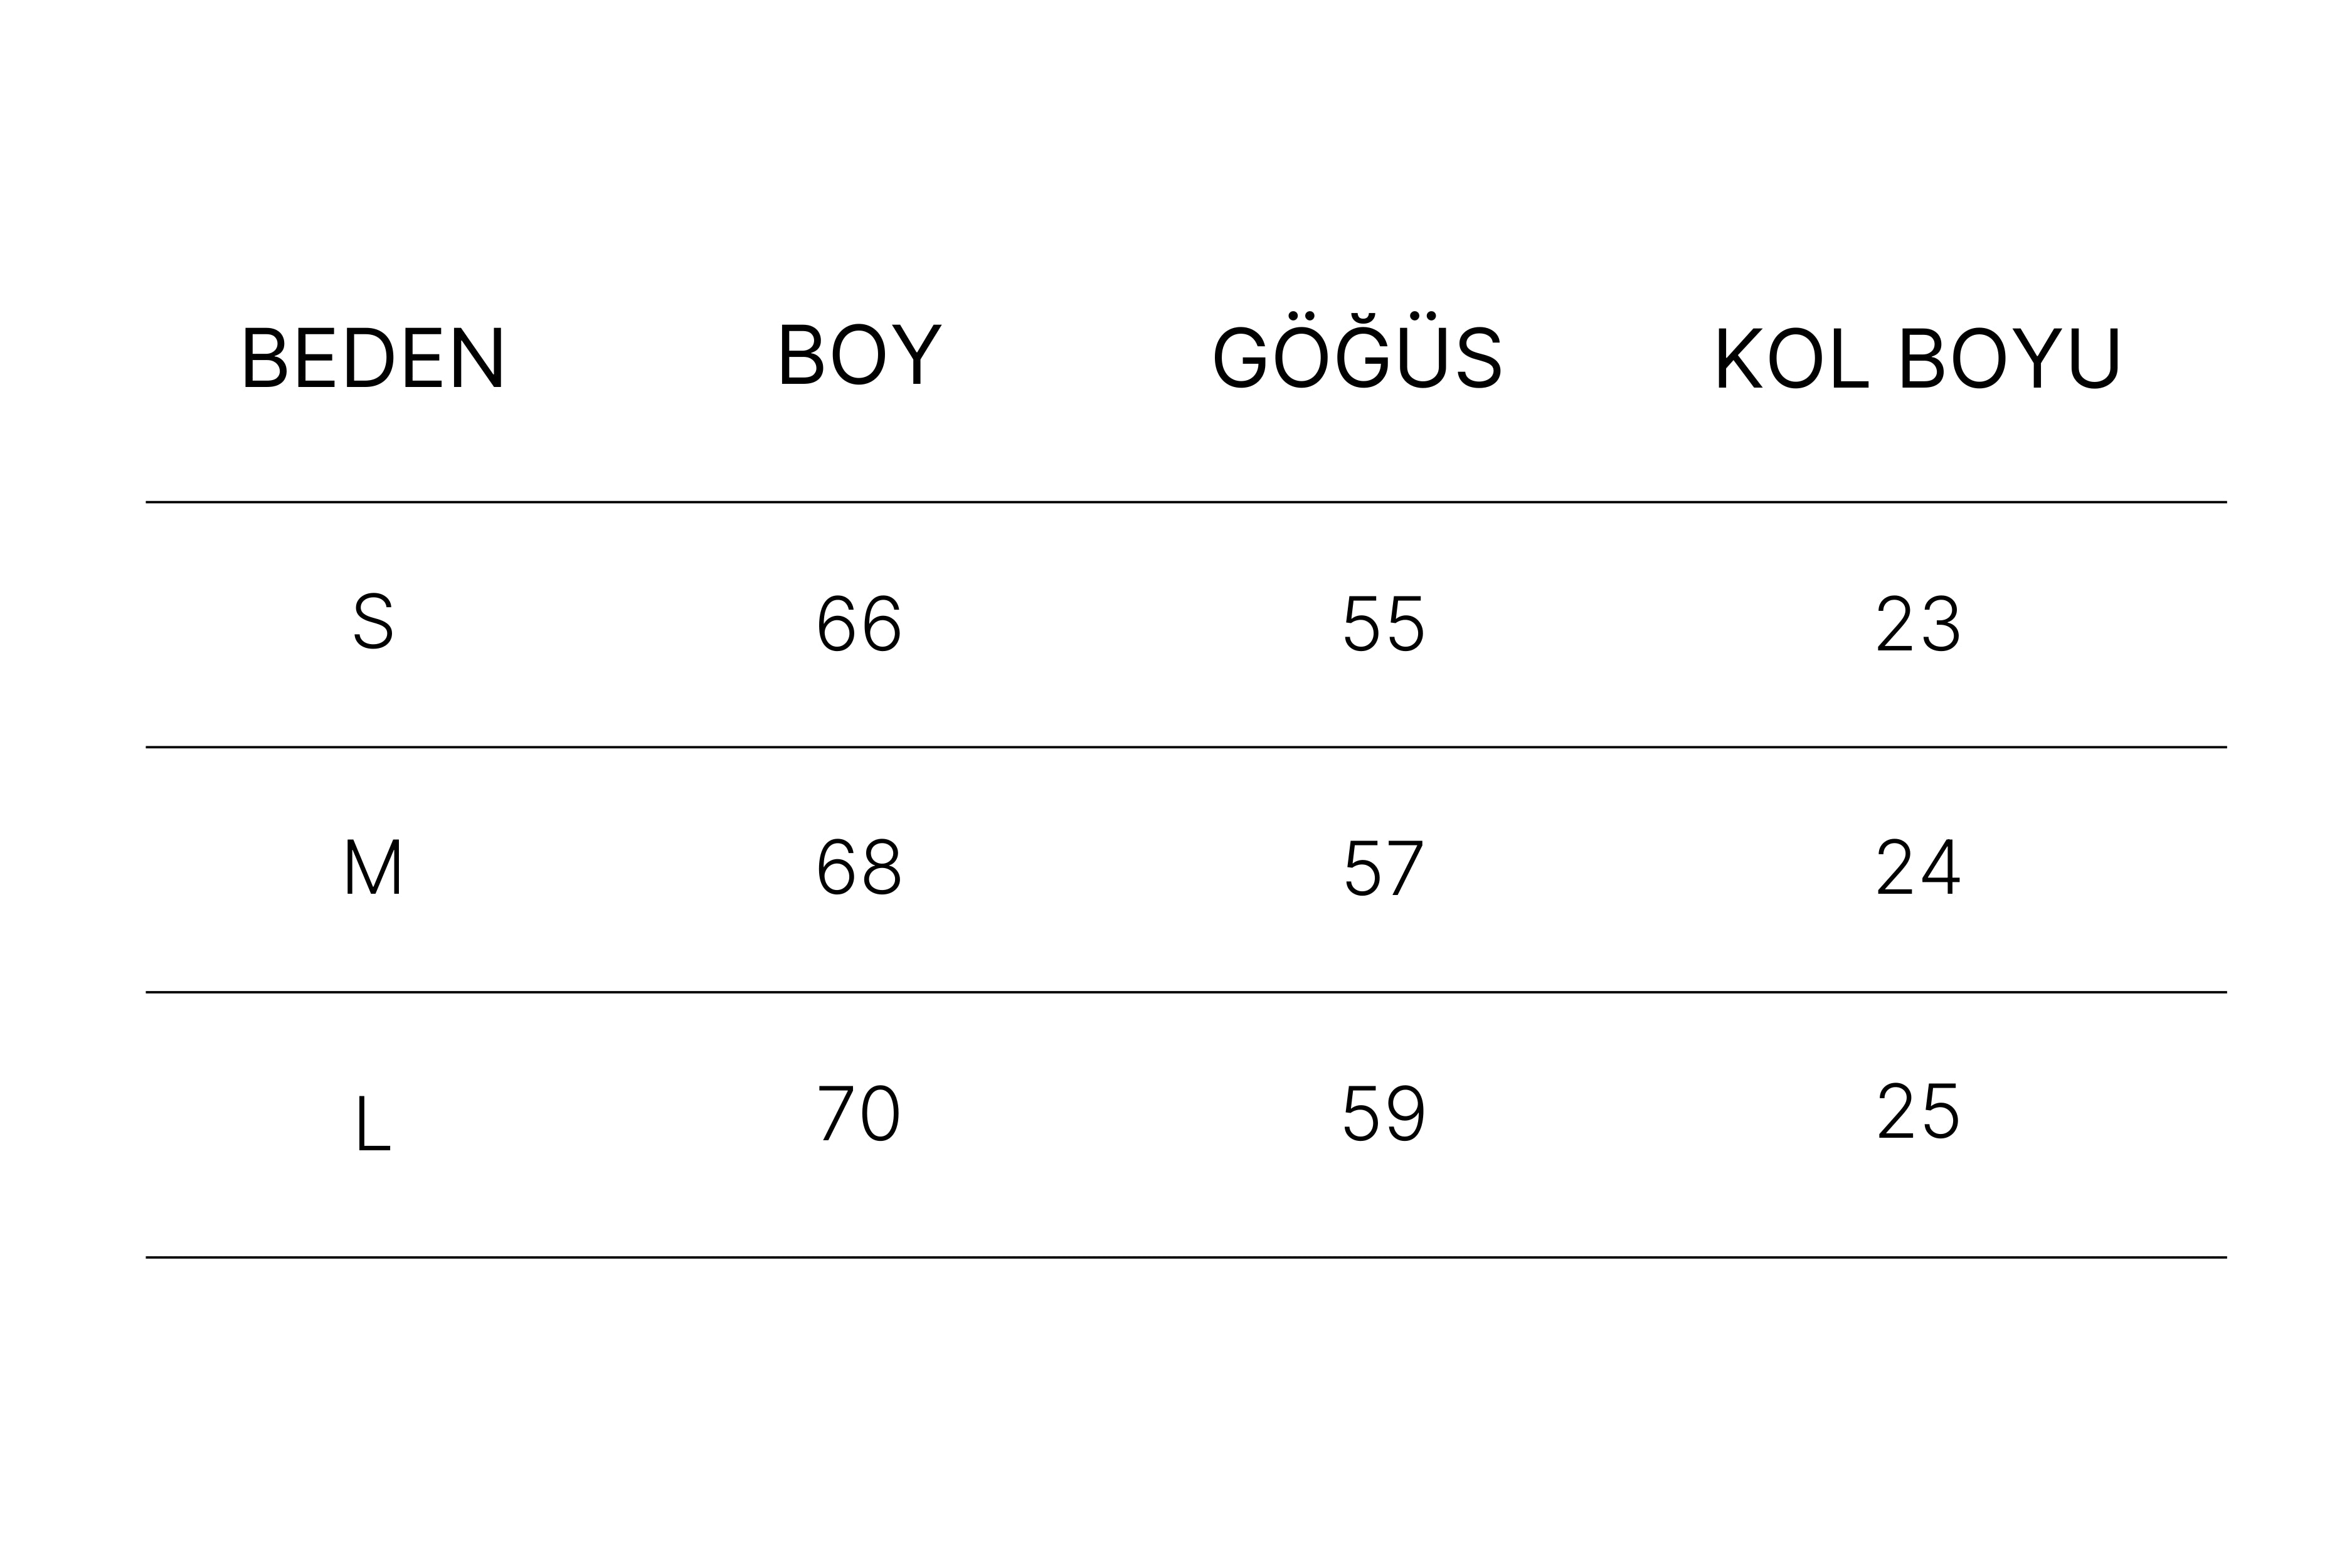Click the GÖĞÜS column header

click(1357, 352)
